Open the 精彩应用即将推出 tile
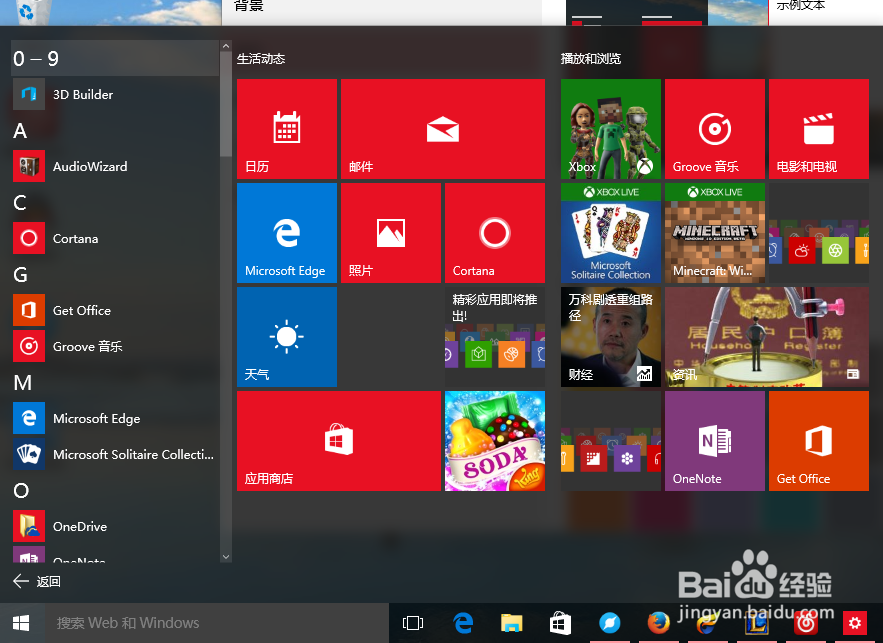This screenshot has width=883, height=643. (x=495, y=337)
